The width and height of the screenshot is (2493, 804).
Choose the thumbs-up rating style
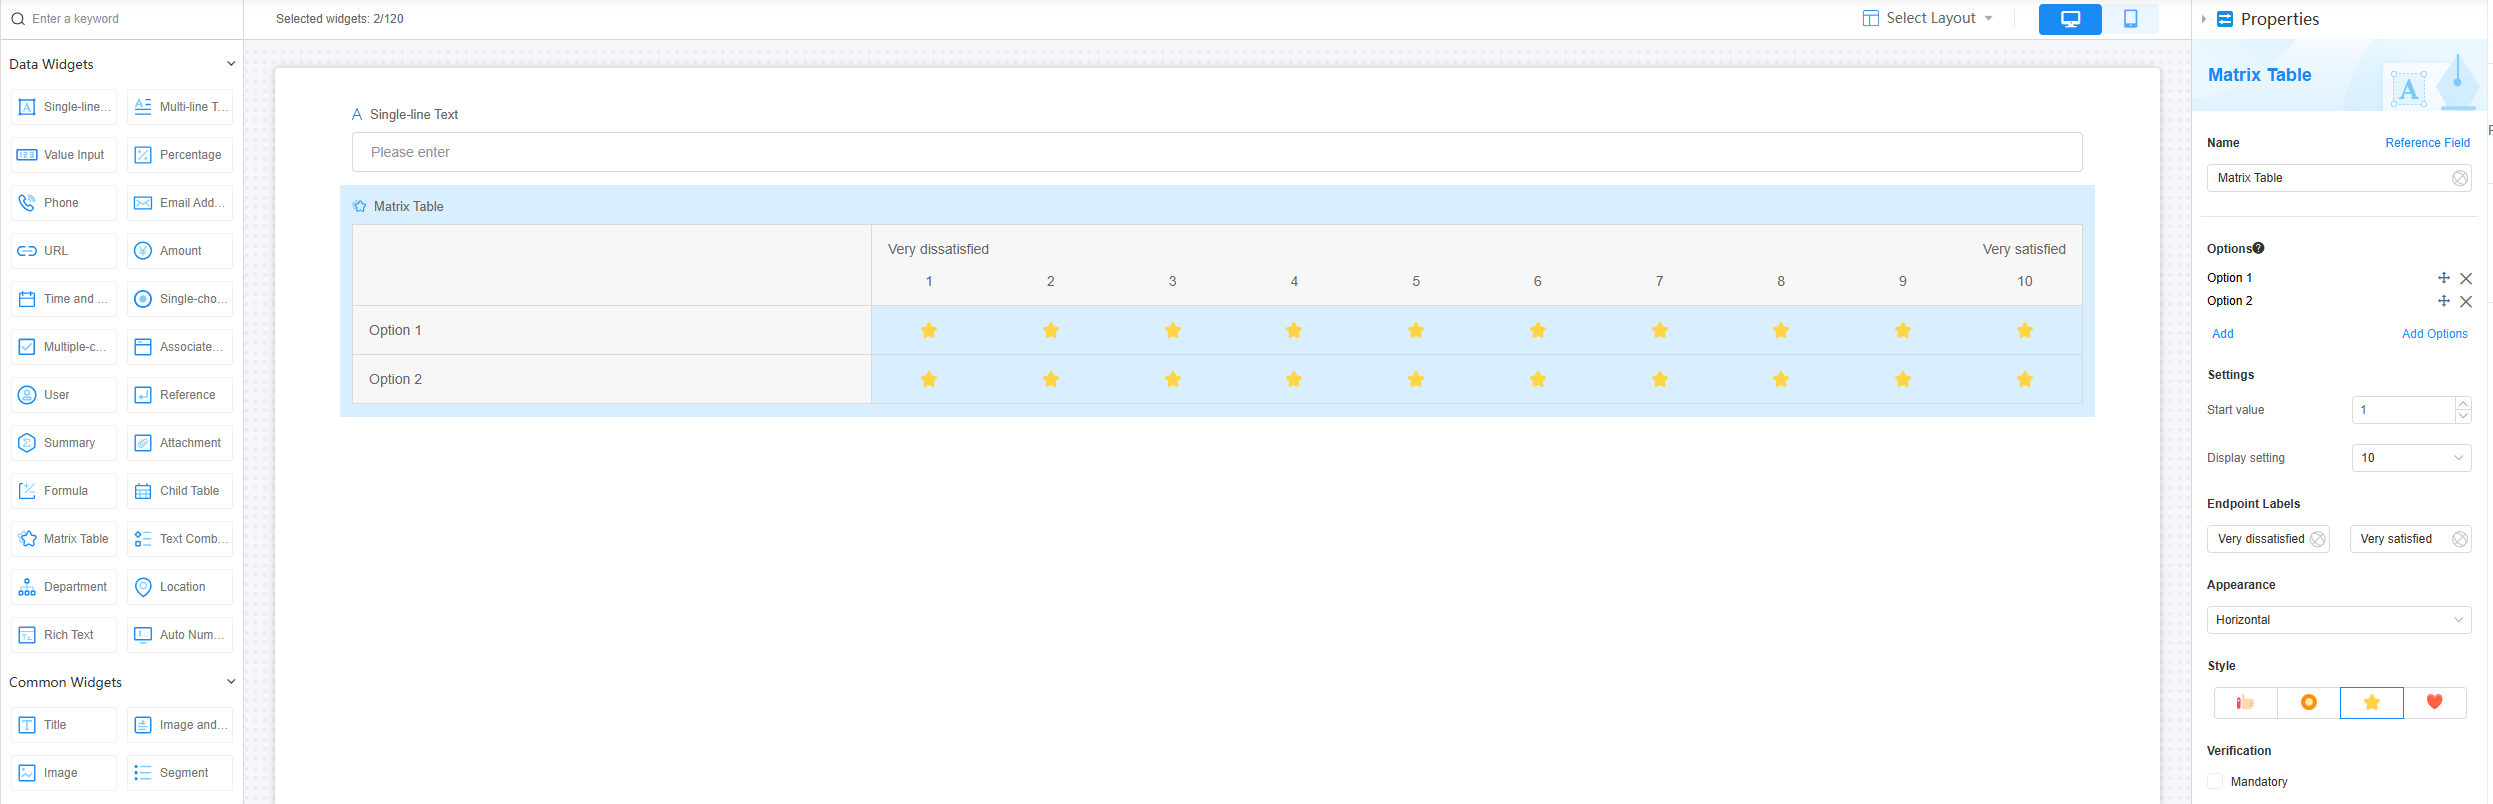(2246, 703)
